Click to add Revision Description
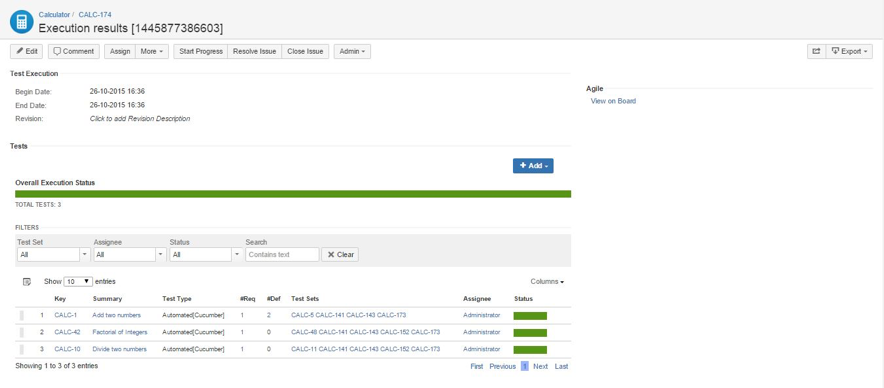Image resolution: width=884 pixels, height=388 pixels. (140, 119)
